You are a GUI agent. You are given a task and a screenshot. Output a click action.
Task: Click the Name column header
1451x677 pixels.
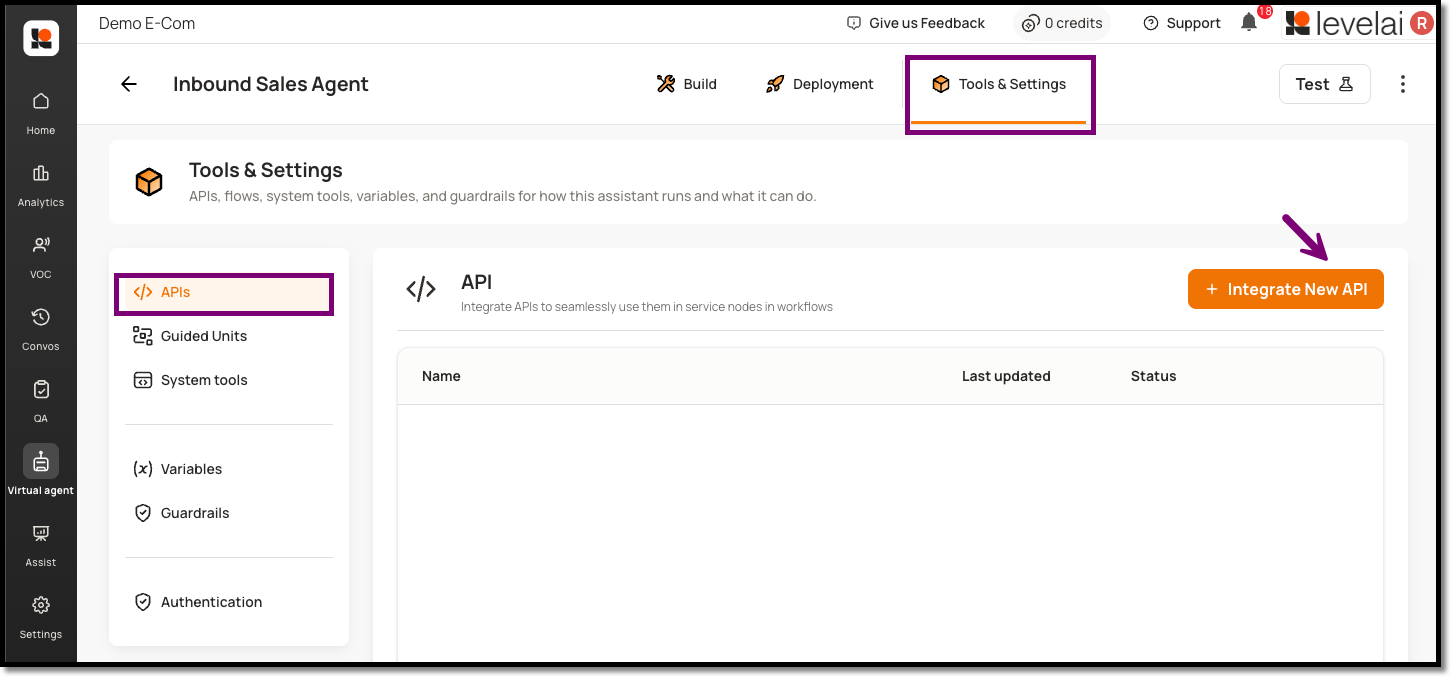pos(441,376)
